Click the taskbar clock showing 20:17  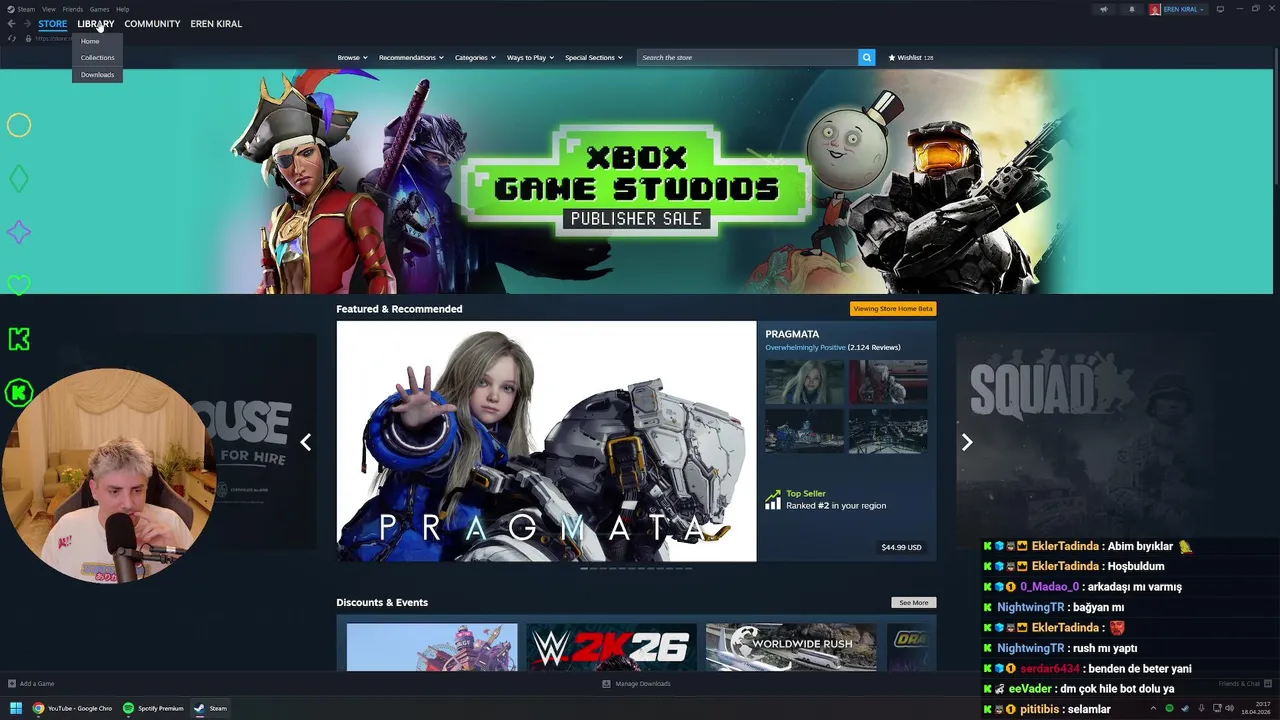[1255, 708]
